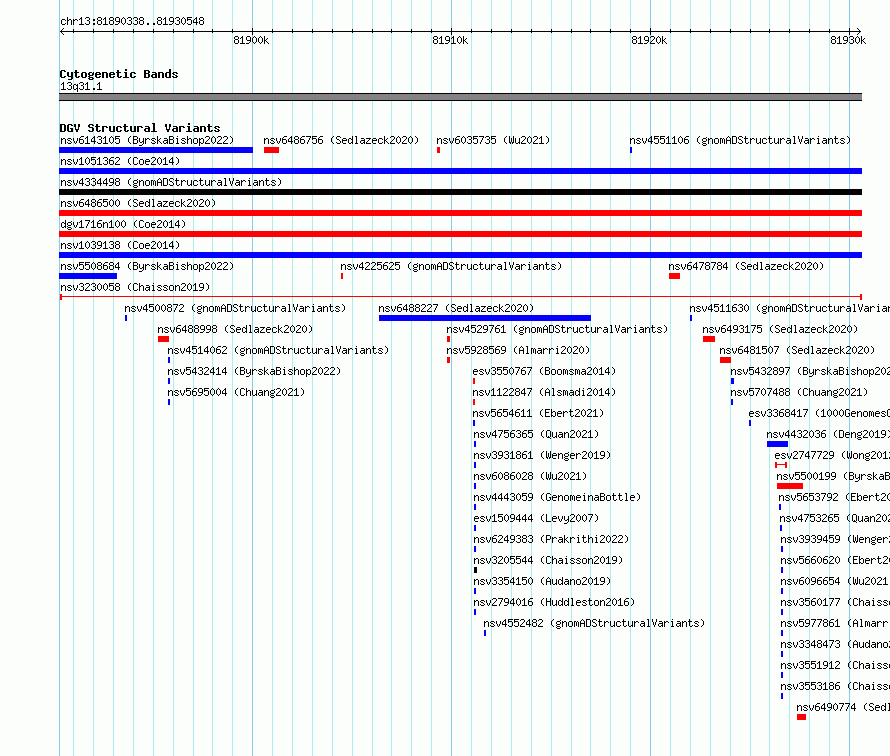
Task: Click the 81900k ruler marker
Action: pyautogui.click(x=251, y=40)
